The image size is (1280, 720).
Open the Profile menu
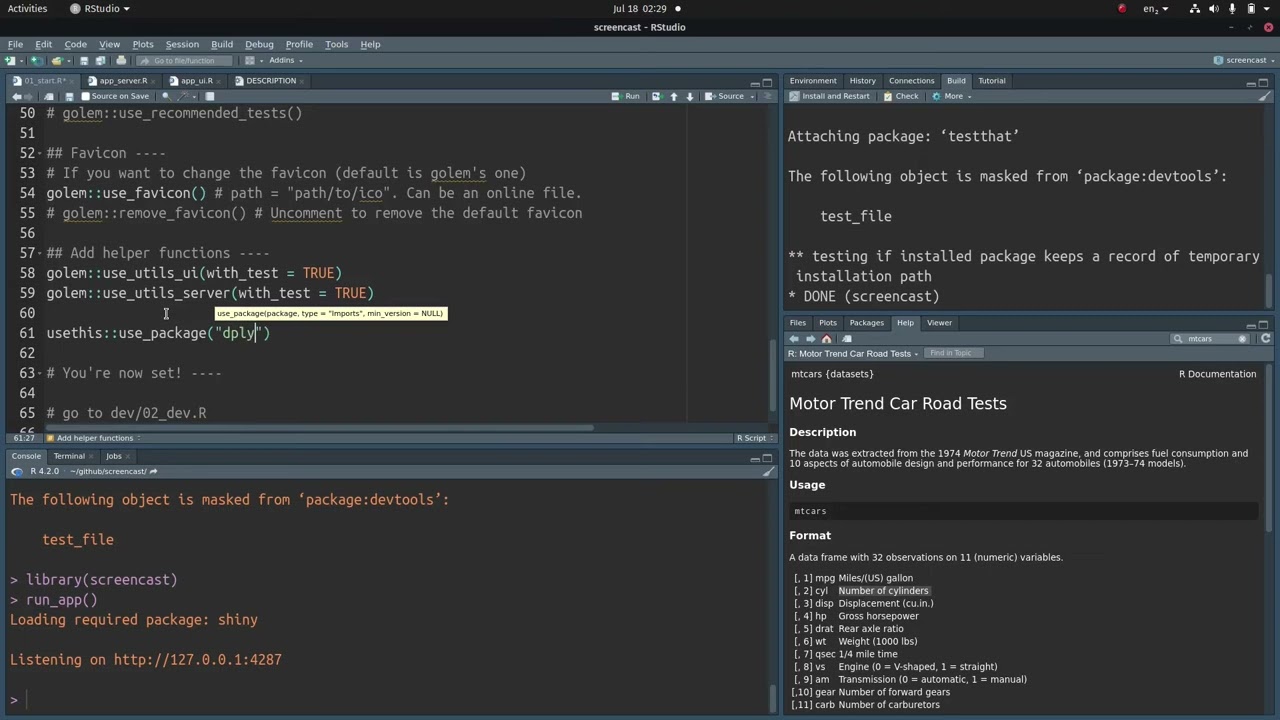click(299, 44)
